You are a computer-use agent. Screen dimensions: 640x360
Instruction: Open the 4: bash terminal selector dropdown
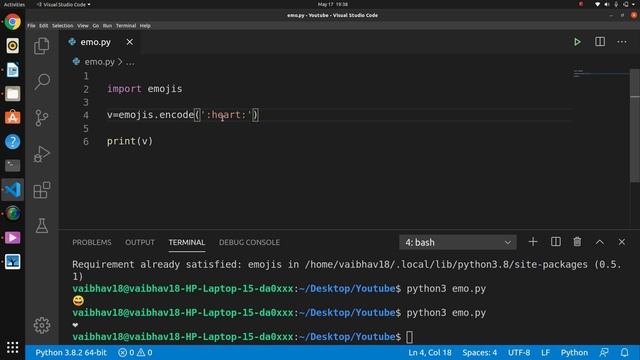coord(458,242)
